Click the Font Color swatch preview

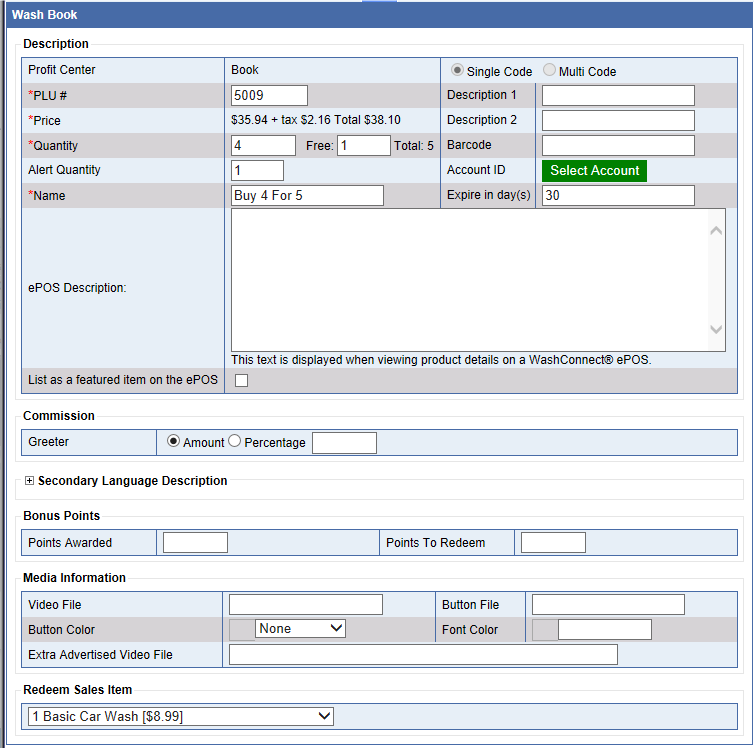click(x=544, y=629)
